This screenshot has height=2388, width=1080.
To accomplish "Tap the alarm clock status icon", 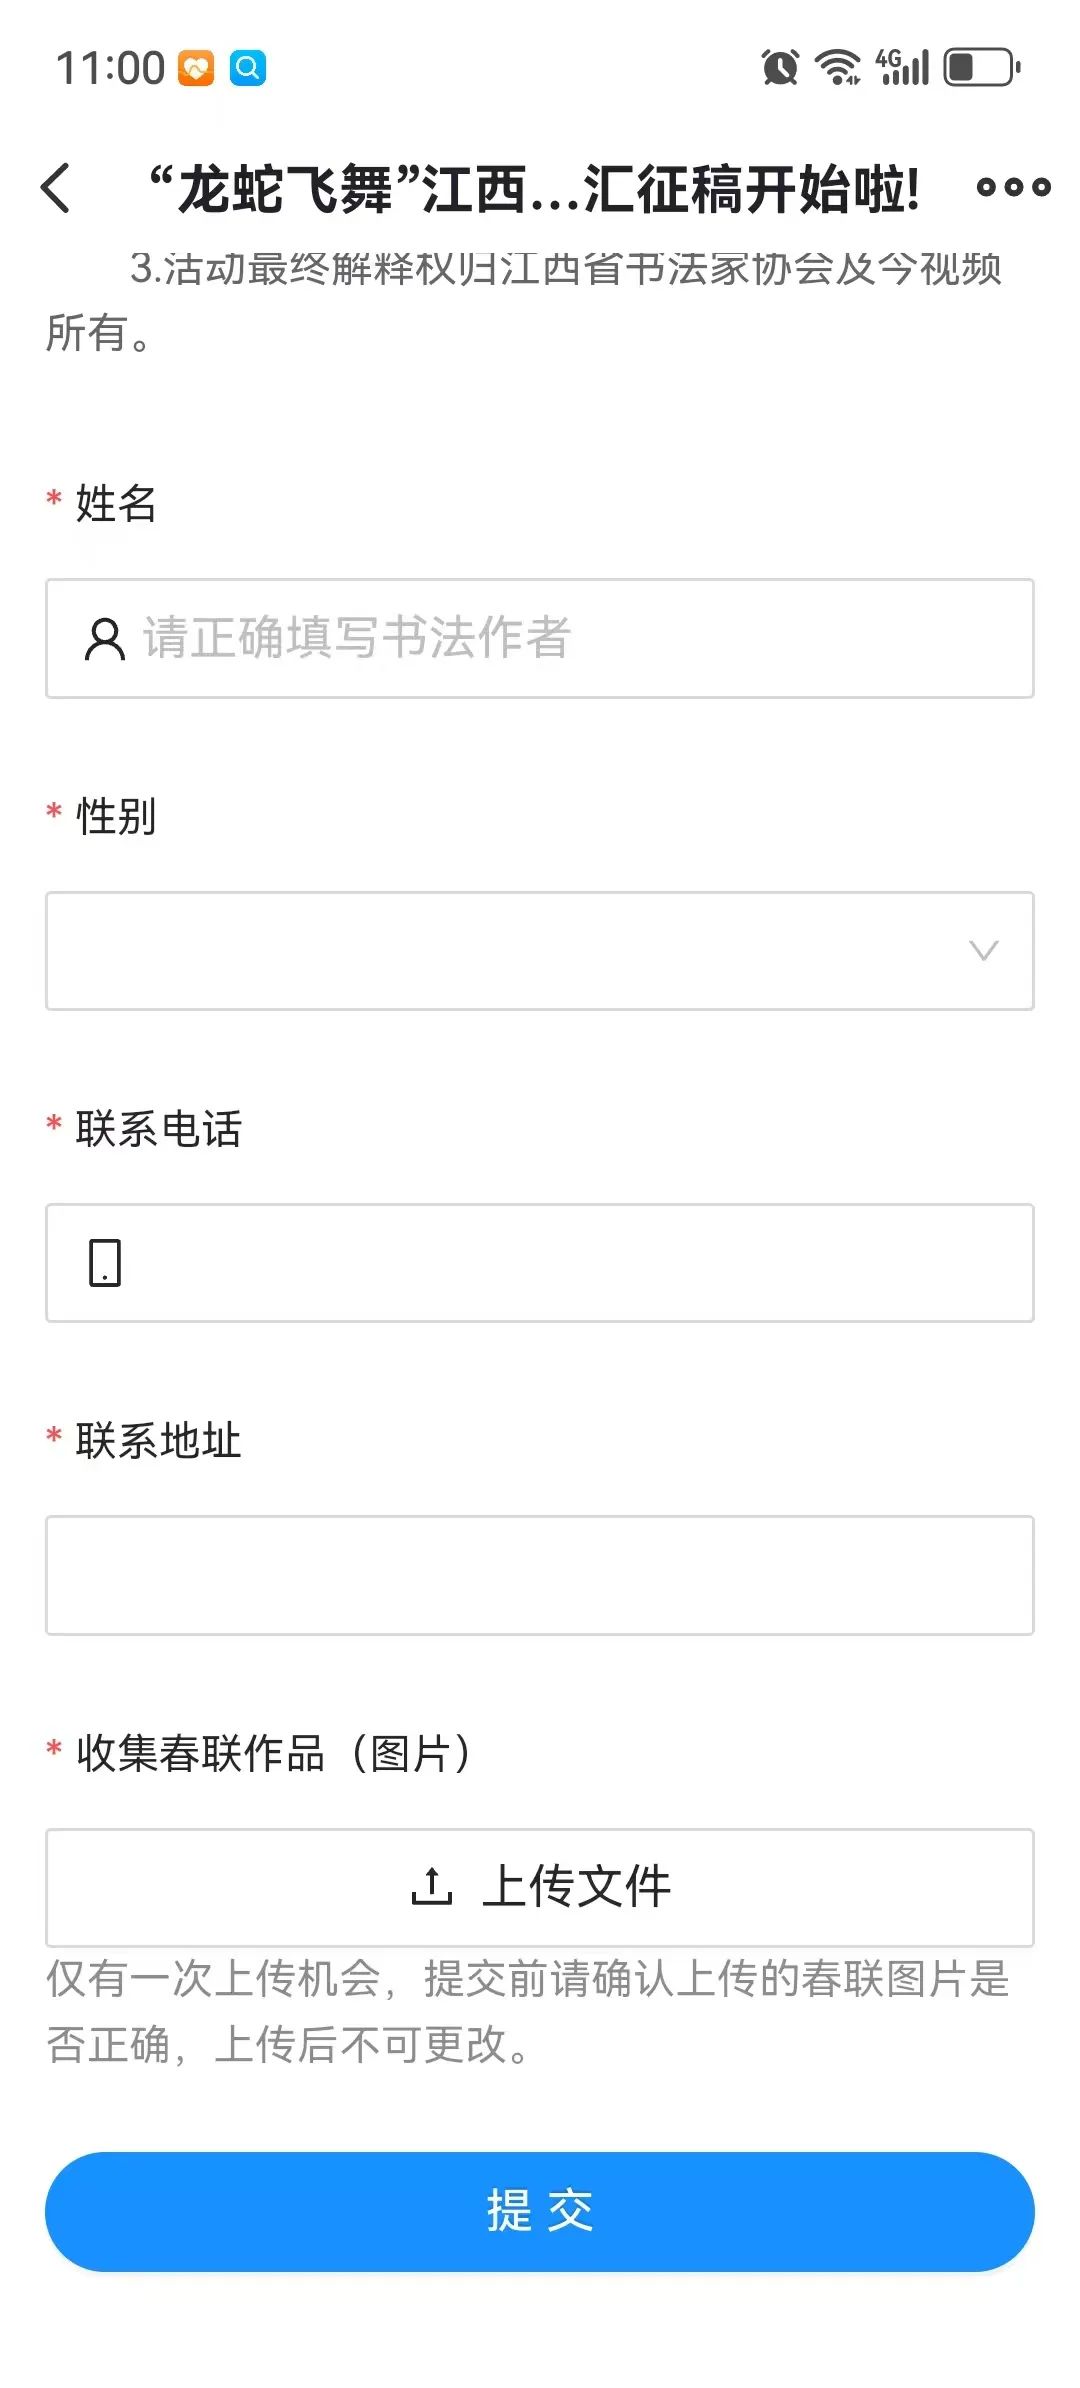I will 780,68.
